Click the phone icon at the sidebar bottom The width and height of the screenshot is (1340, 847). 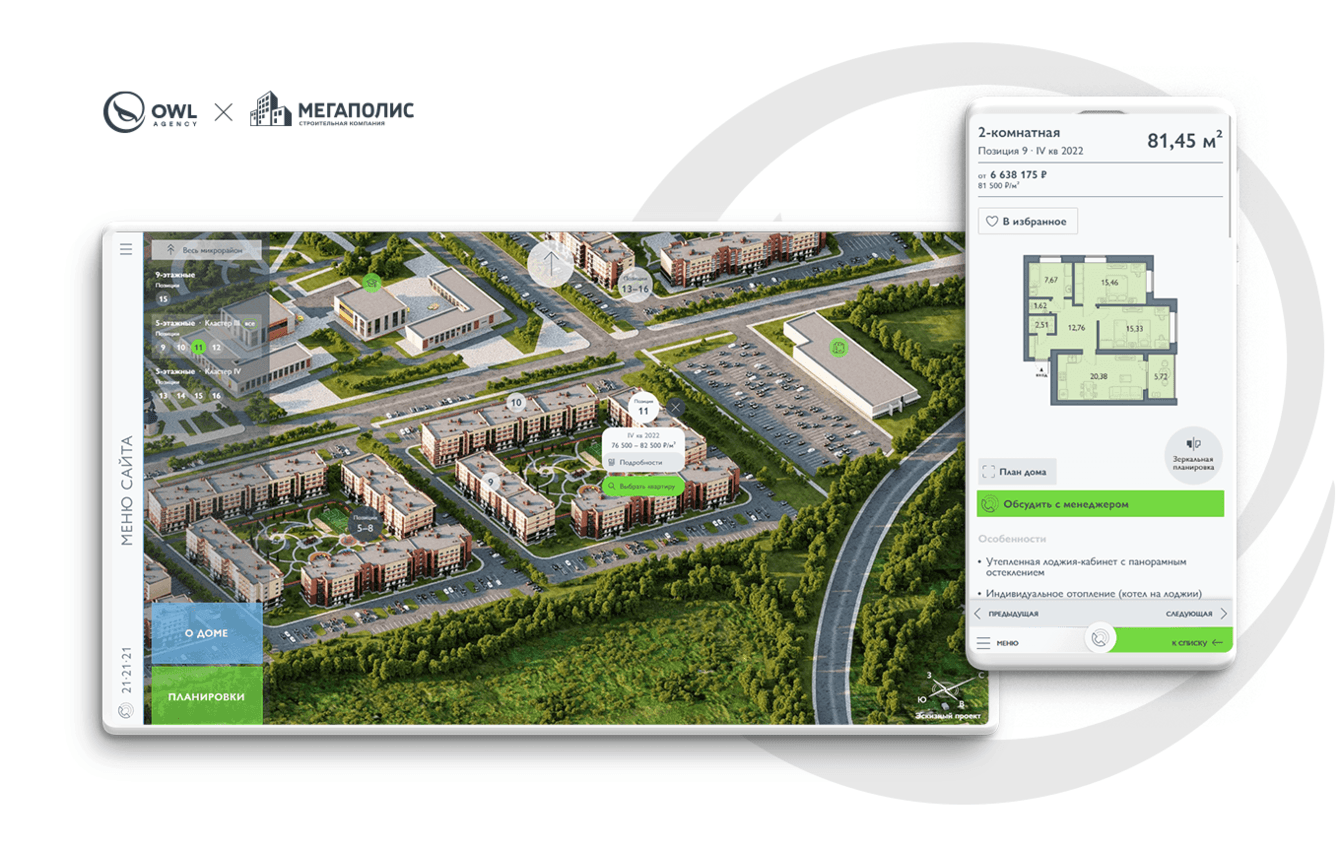tap(126, 711)
